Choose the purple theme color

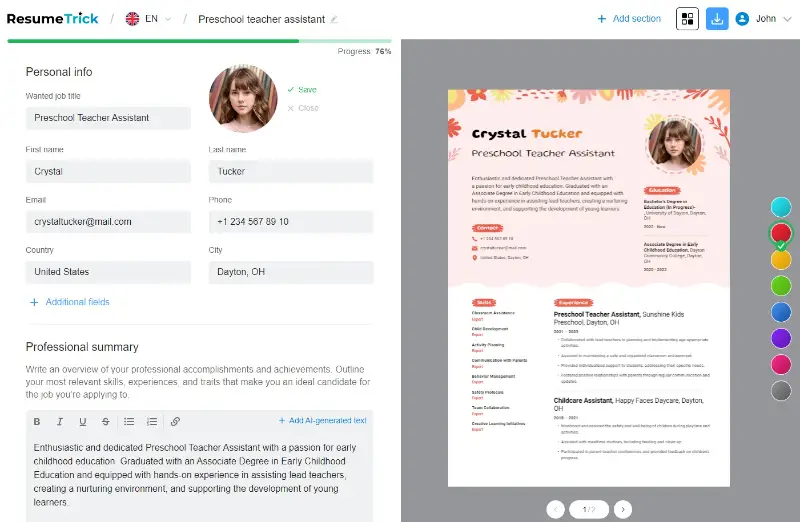[781, 338]
